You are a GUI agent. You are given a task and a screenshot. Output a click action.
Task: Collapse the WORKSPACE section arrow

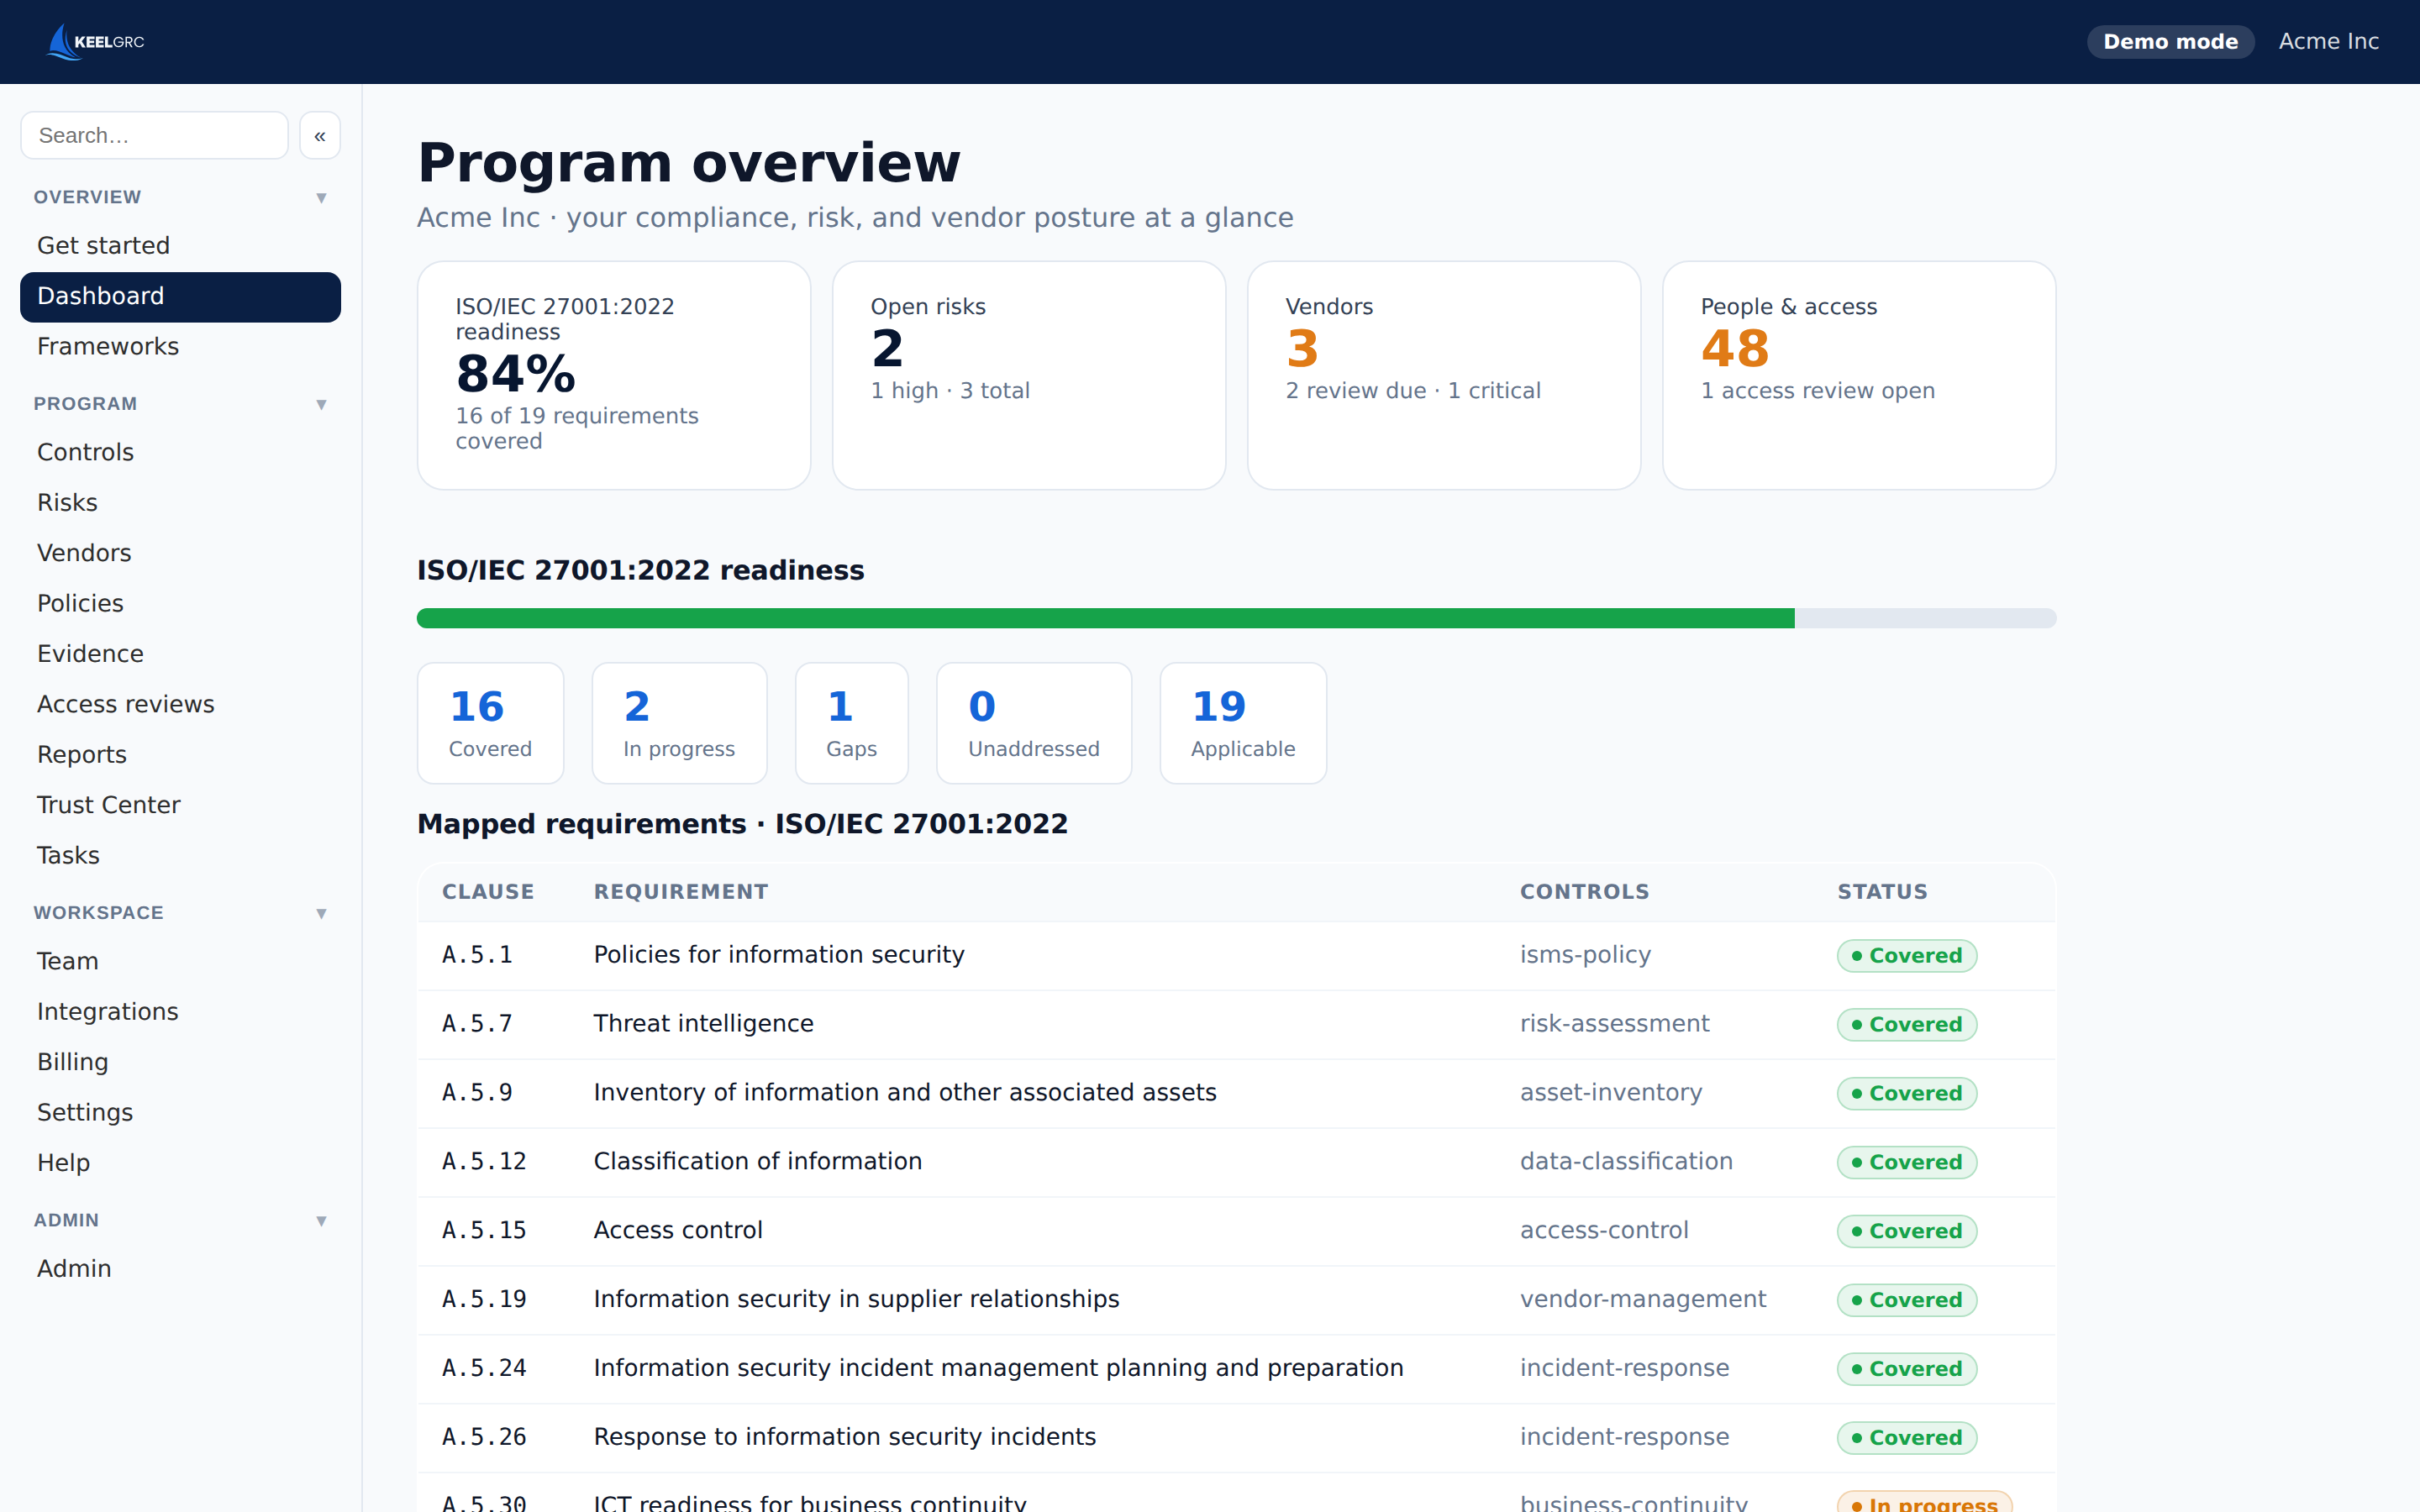pos(321,913)
